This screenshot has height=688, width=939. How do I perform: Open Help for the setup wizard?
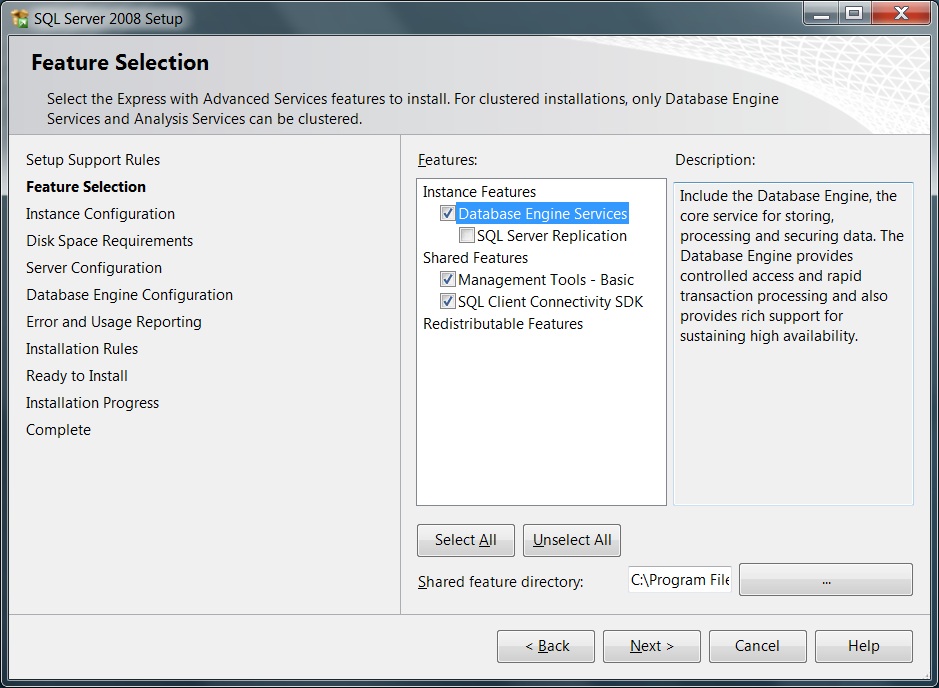coord(863,646)
